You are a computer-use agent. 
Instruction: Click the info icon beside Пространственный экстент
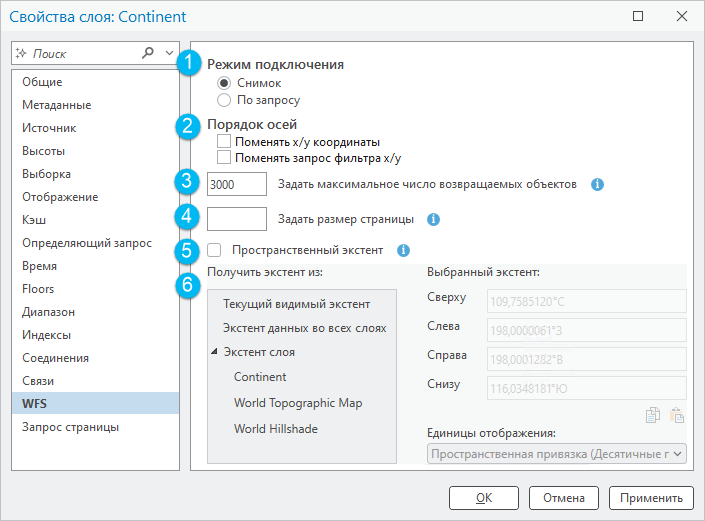pyautogui.click(x=403, y=250)
